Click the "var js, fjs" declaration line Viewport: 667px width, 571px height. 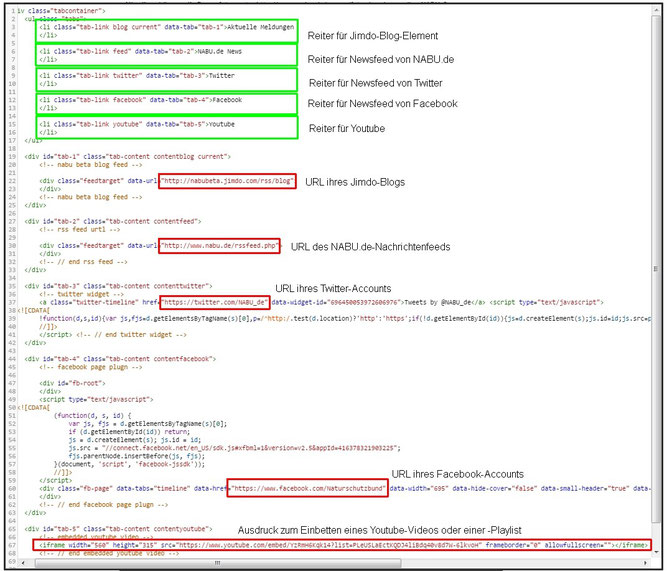[148, 423]
